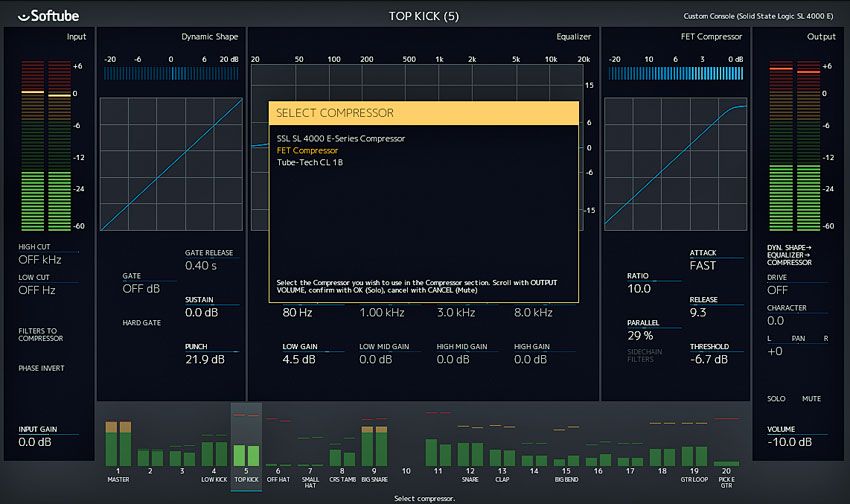Select OFF HAT channel 6
Viewport: 850px width, 504px height.
pos(278,450)
